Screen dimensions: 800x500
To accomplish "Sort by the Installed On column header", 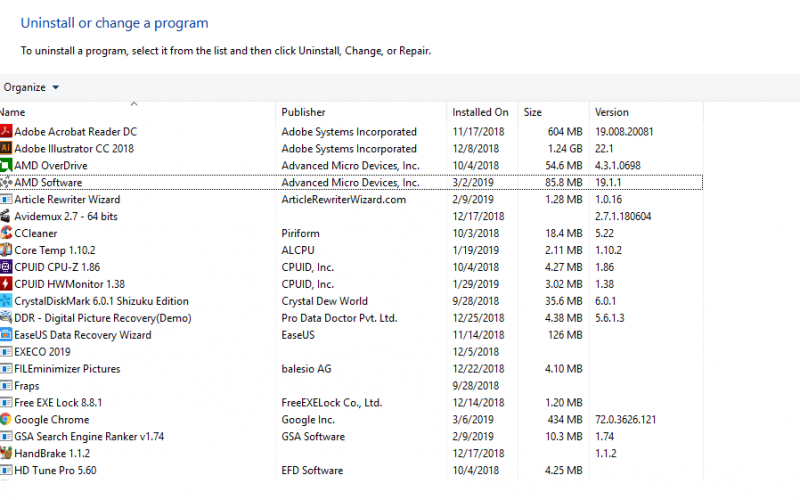I will click(x=482, y=112).
